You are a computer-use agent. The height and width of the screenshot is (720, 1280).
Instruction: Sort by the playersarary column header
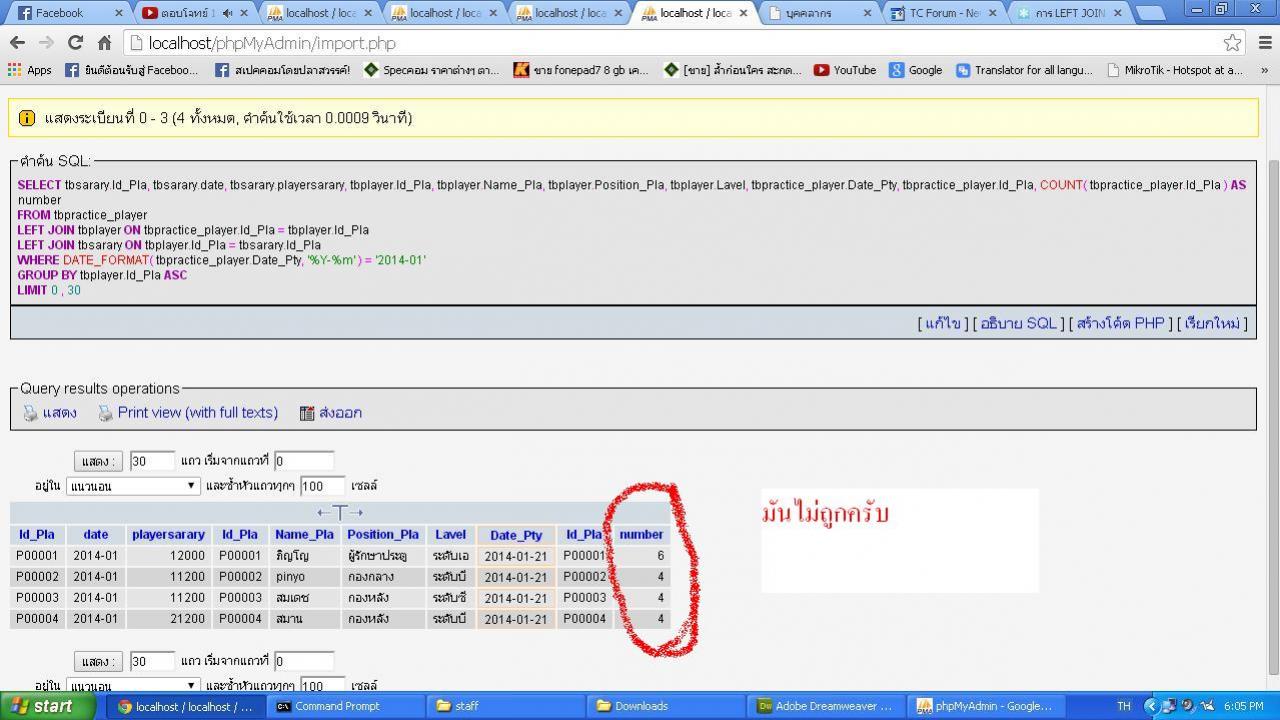click(x=168, y=535)
